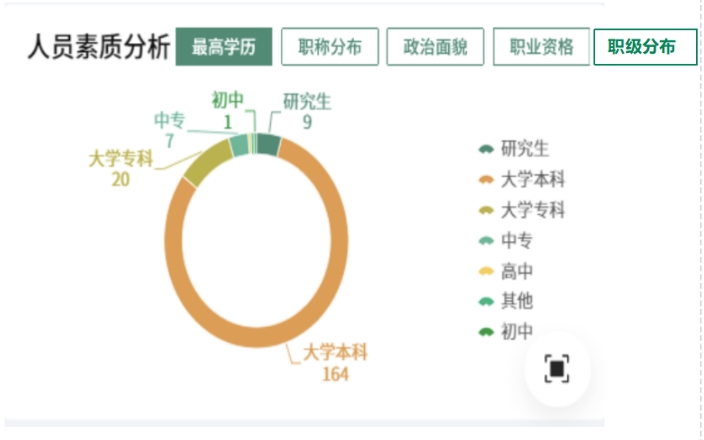Show the 职级分布 tab
The height and width of the screenshot is (440, 704).
[646, 47]
